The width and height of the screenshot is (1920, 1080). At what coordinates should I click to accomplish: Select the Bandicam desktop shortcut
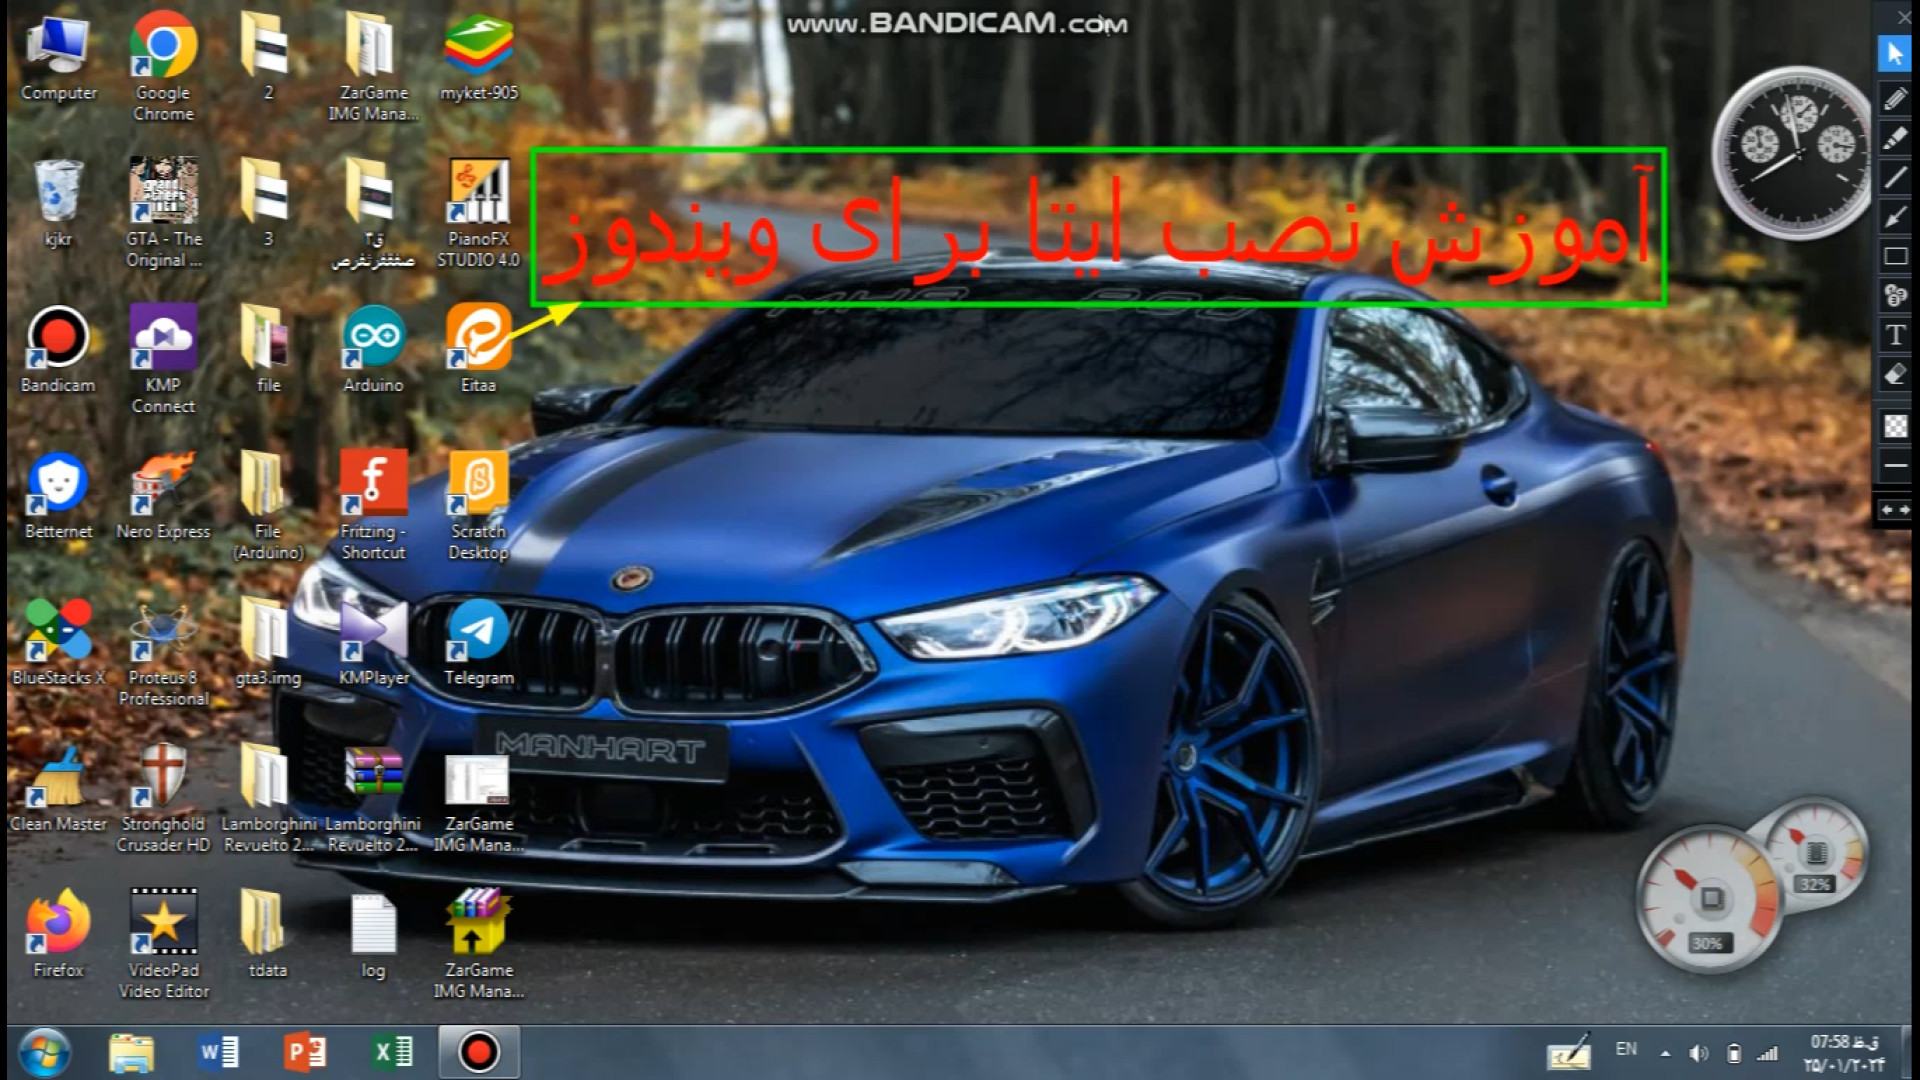(x=58, y=349)
